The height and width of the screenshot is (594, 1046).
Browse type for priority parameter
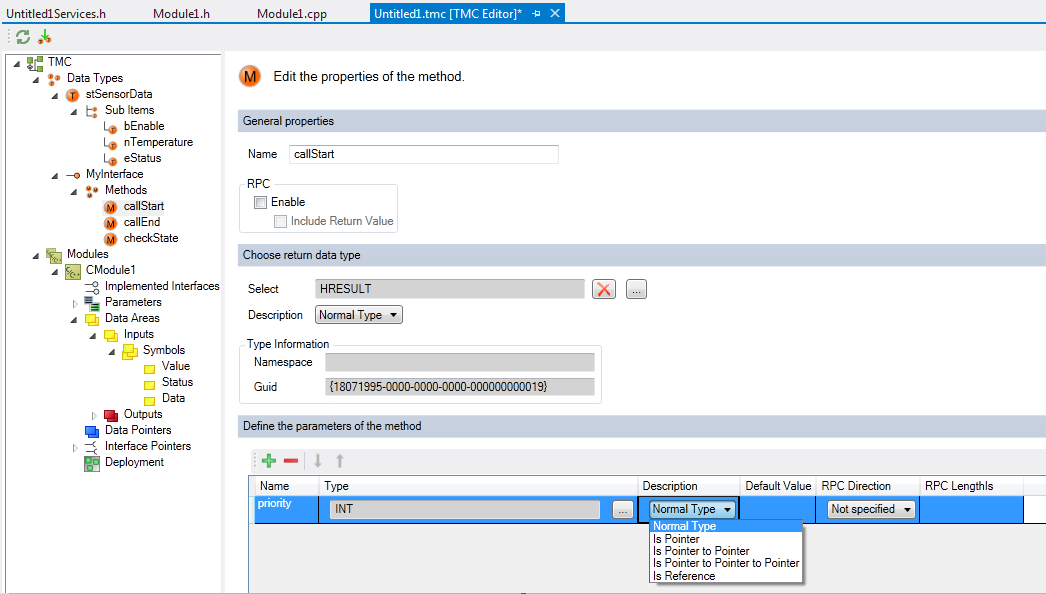tap(622, 510)
